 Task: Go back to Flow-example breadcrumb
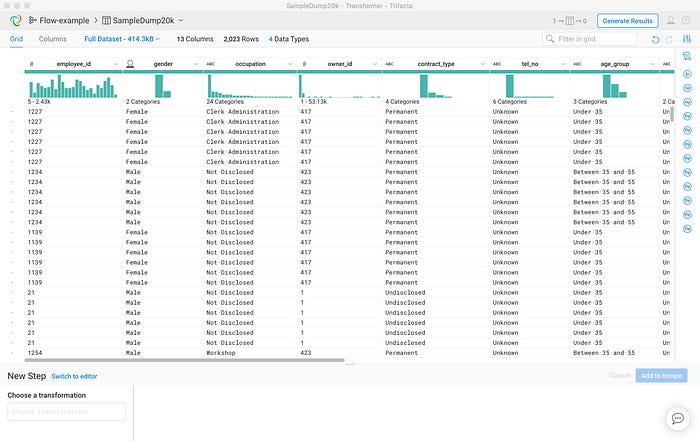[x=64, y=21]
